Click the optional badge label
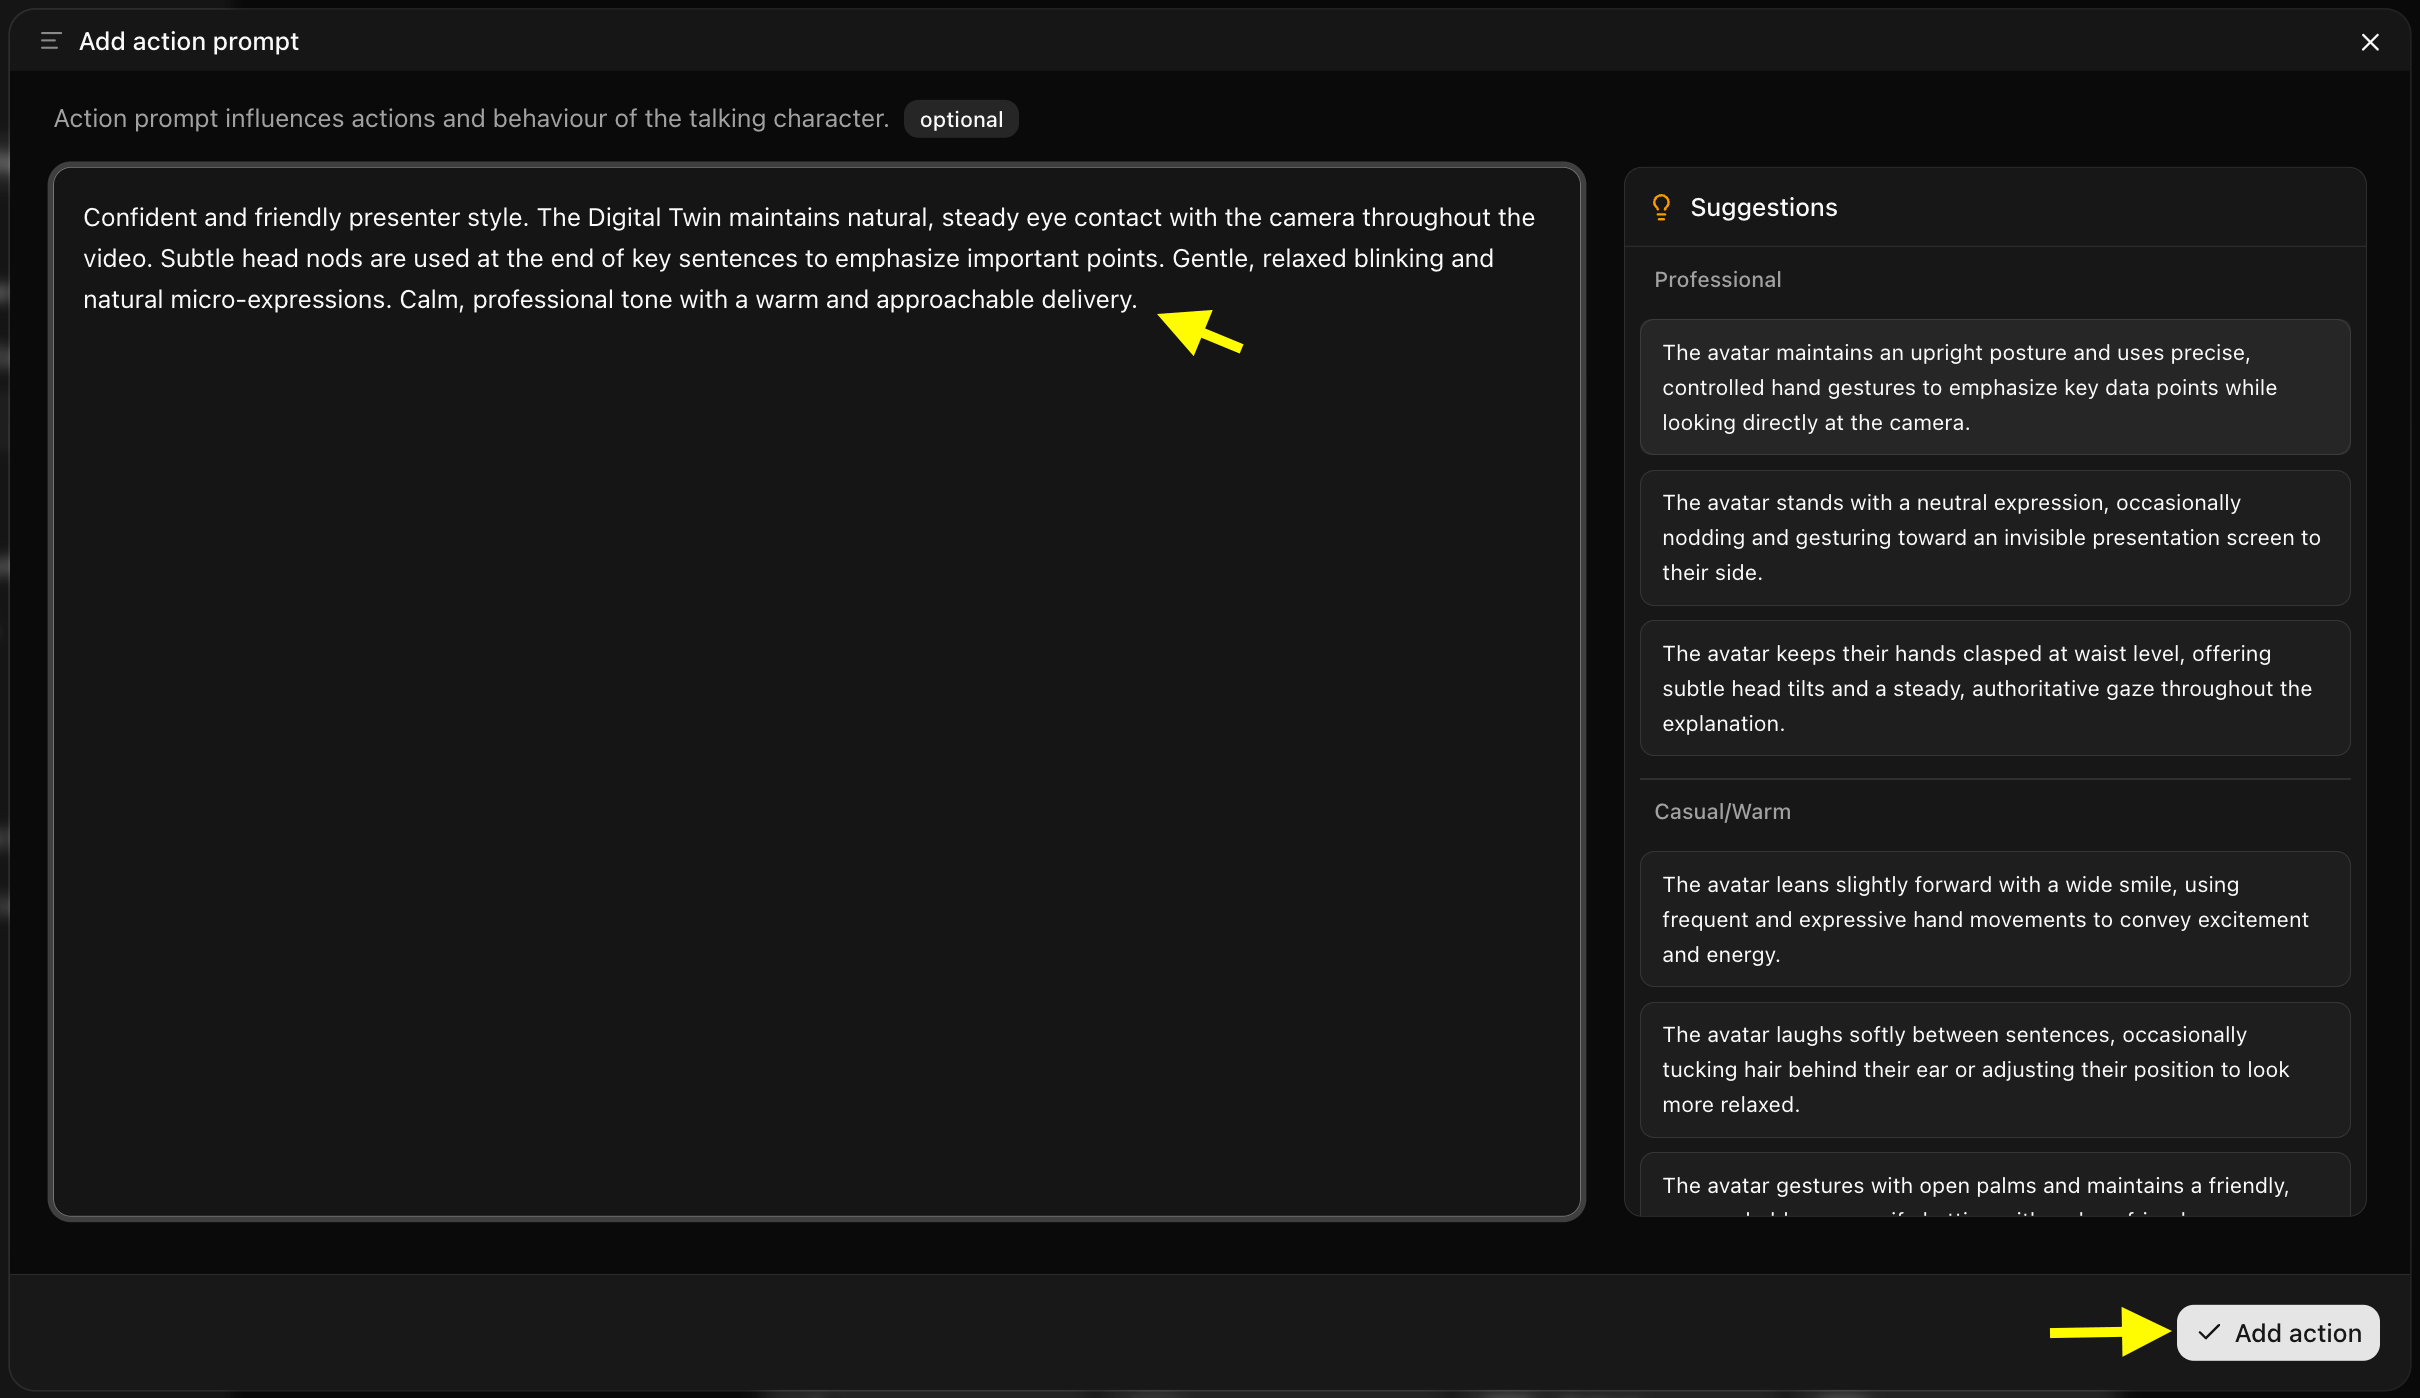This screenshot has height=1398, width=2420. [x=961, y=119]
